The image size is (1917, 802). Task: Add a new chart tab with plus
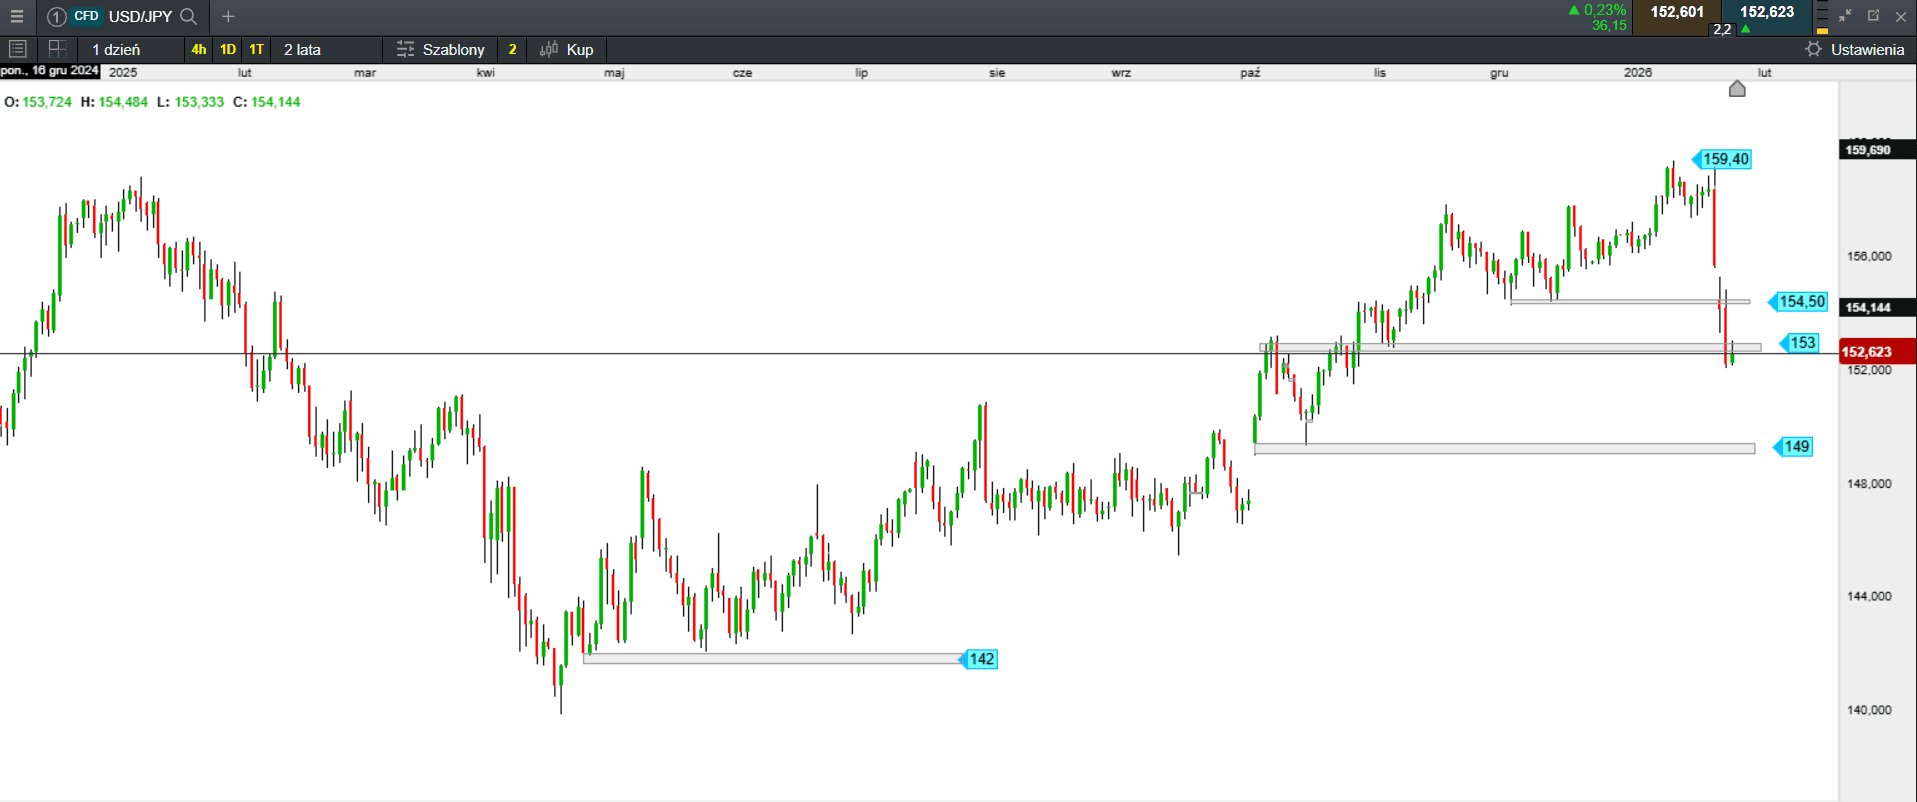(228, 16)
